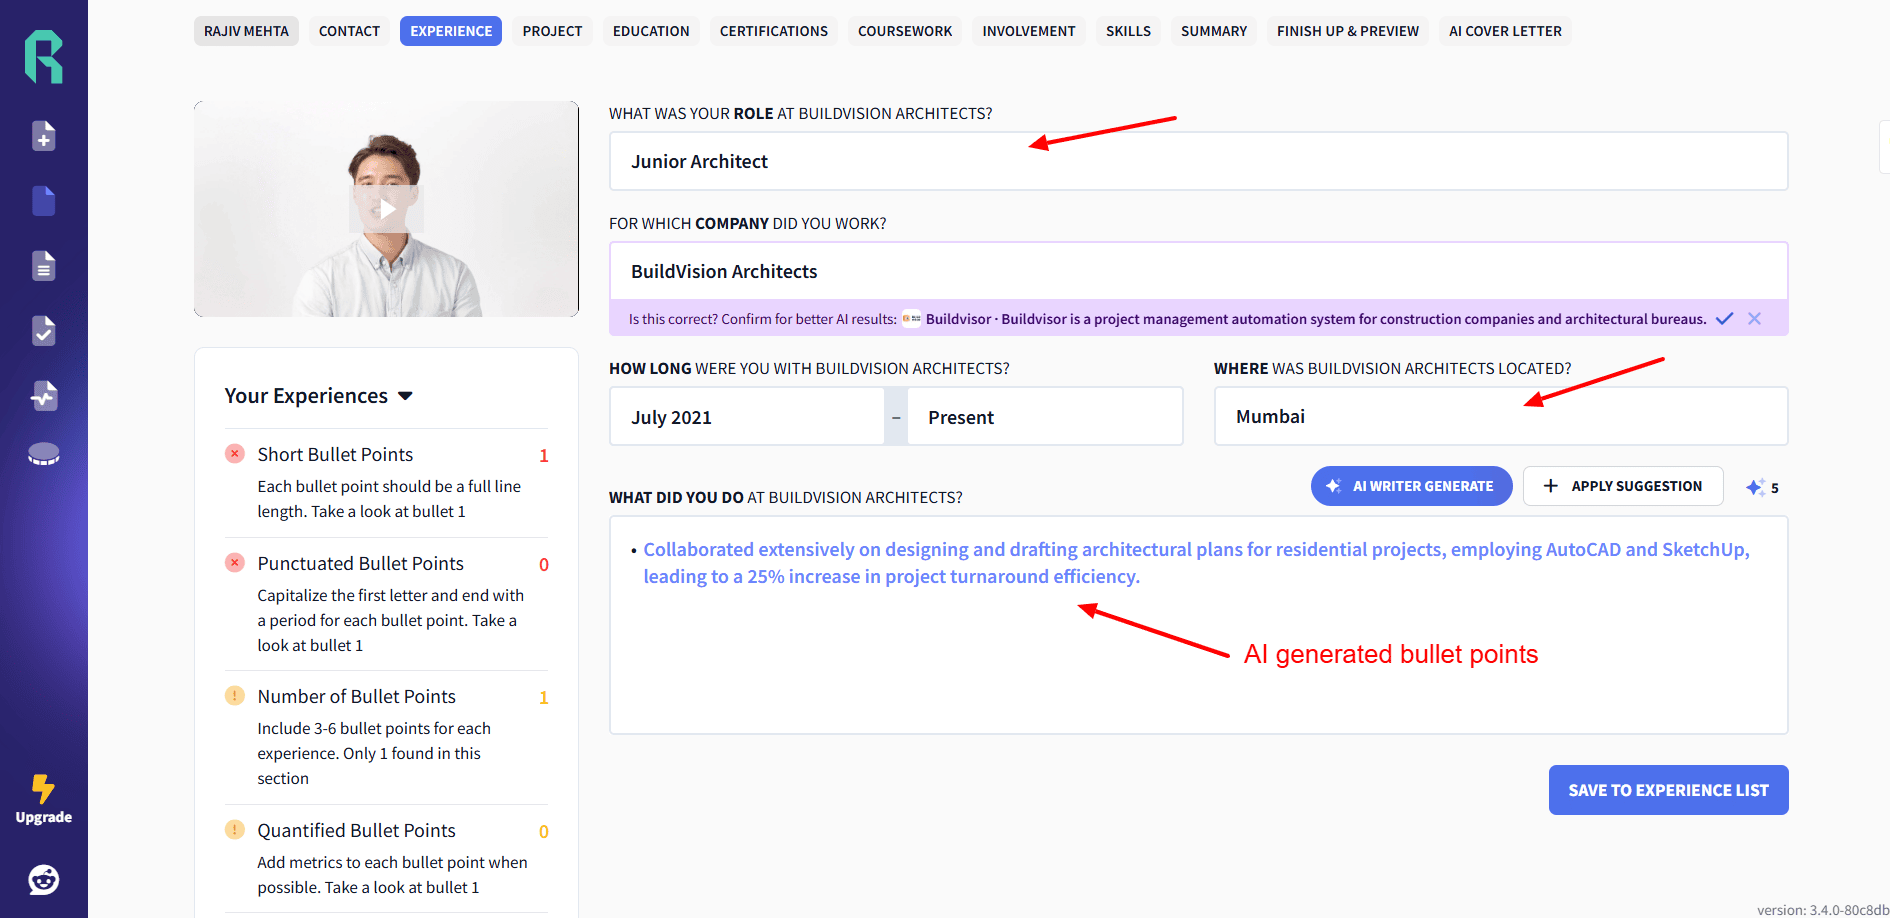Switch to the Education tab
1890x918 pixels.
651,31
